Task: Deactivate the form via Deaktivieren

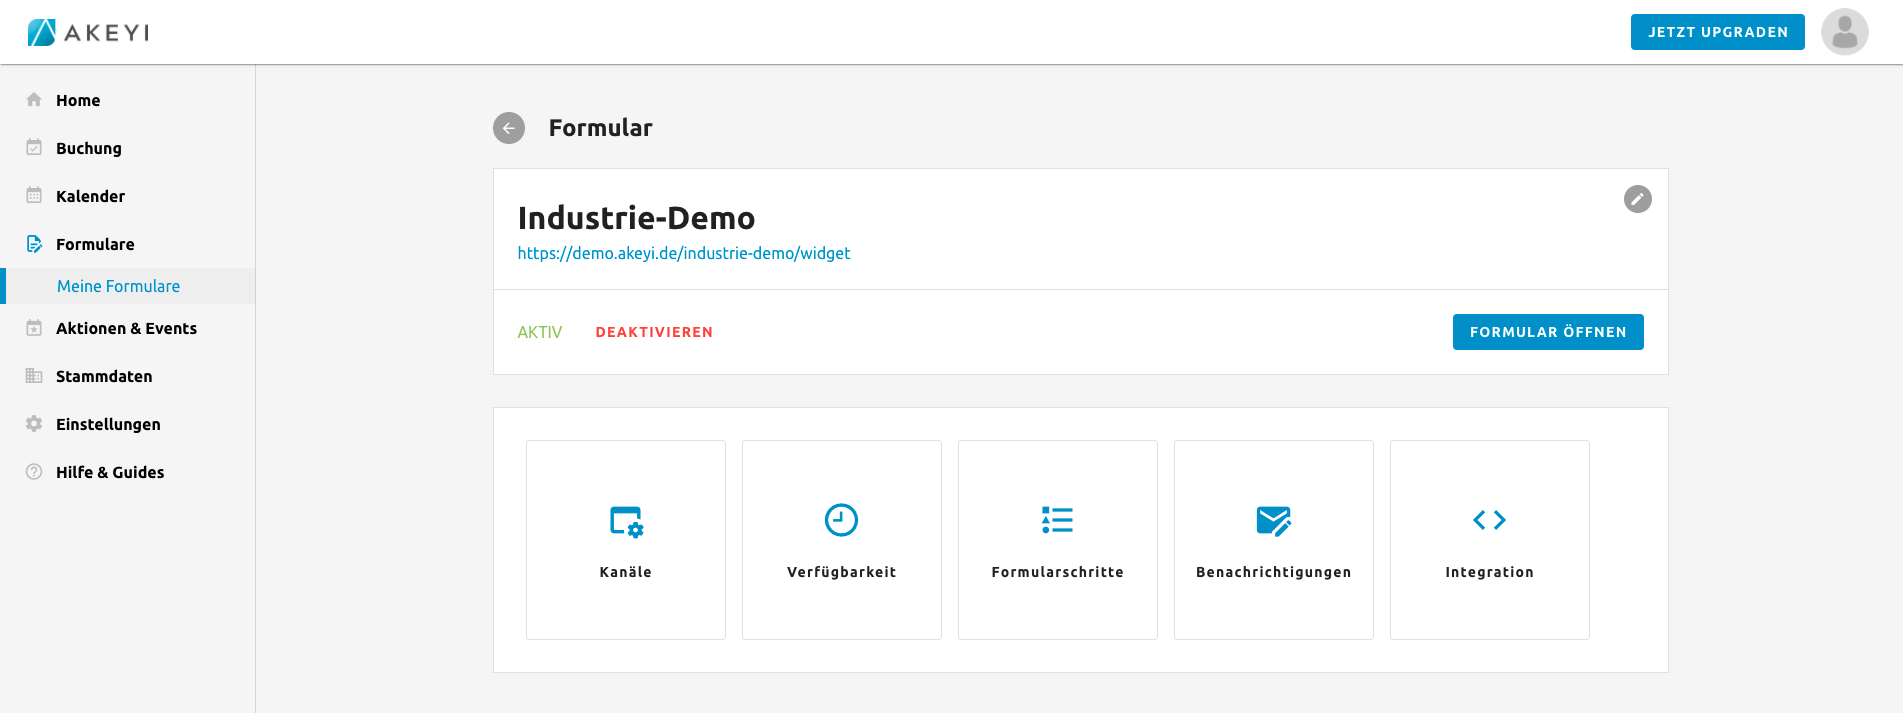Action: [x=654, y=332]
